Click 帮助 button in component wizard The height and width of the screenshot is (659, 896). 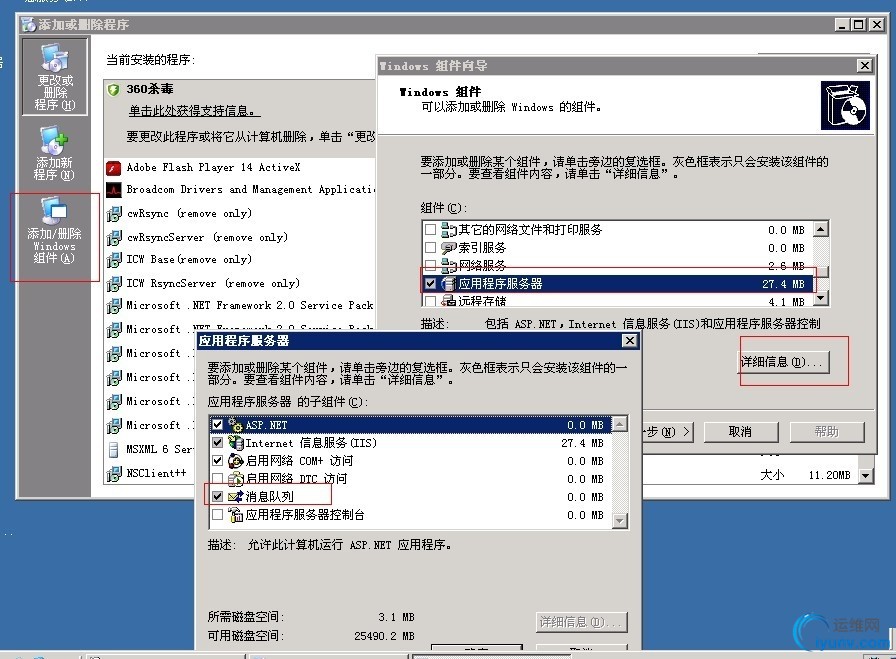click(x=827, y=432)
